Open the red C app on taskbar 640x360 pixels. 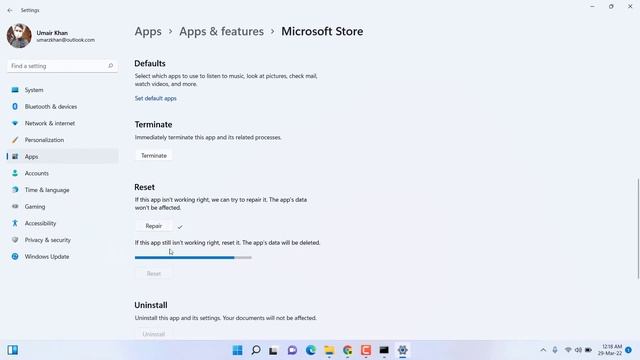[x=366, y=350]
